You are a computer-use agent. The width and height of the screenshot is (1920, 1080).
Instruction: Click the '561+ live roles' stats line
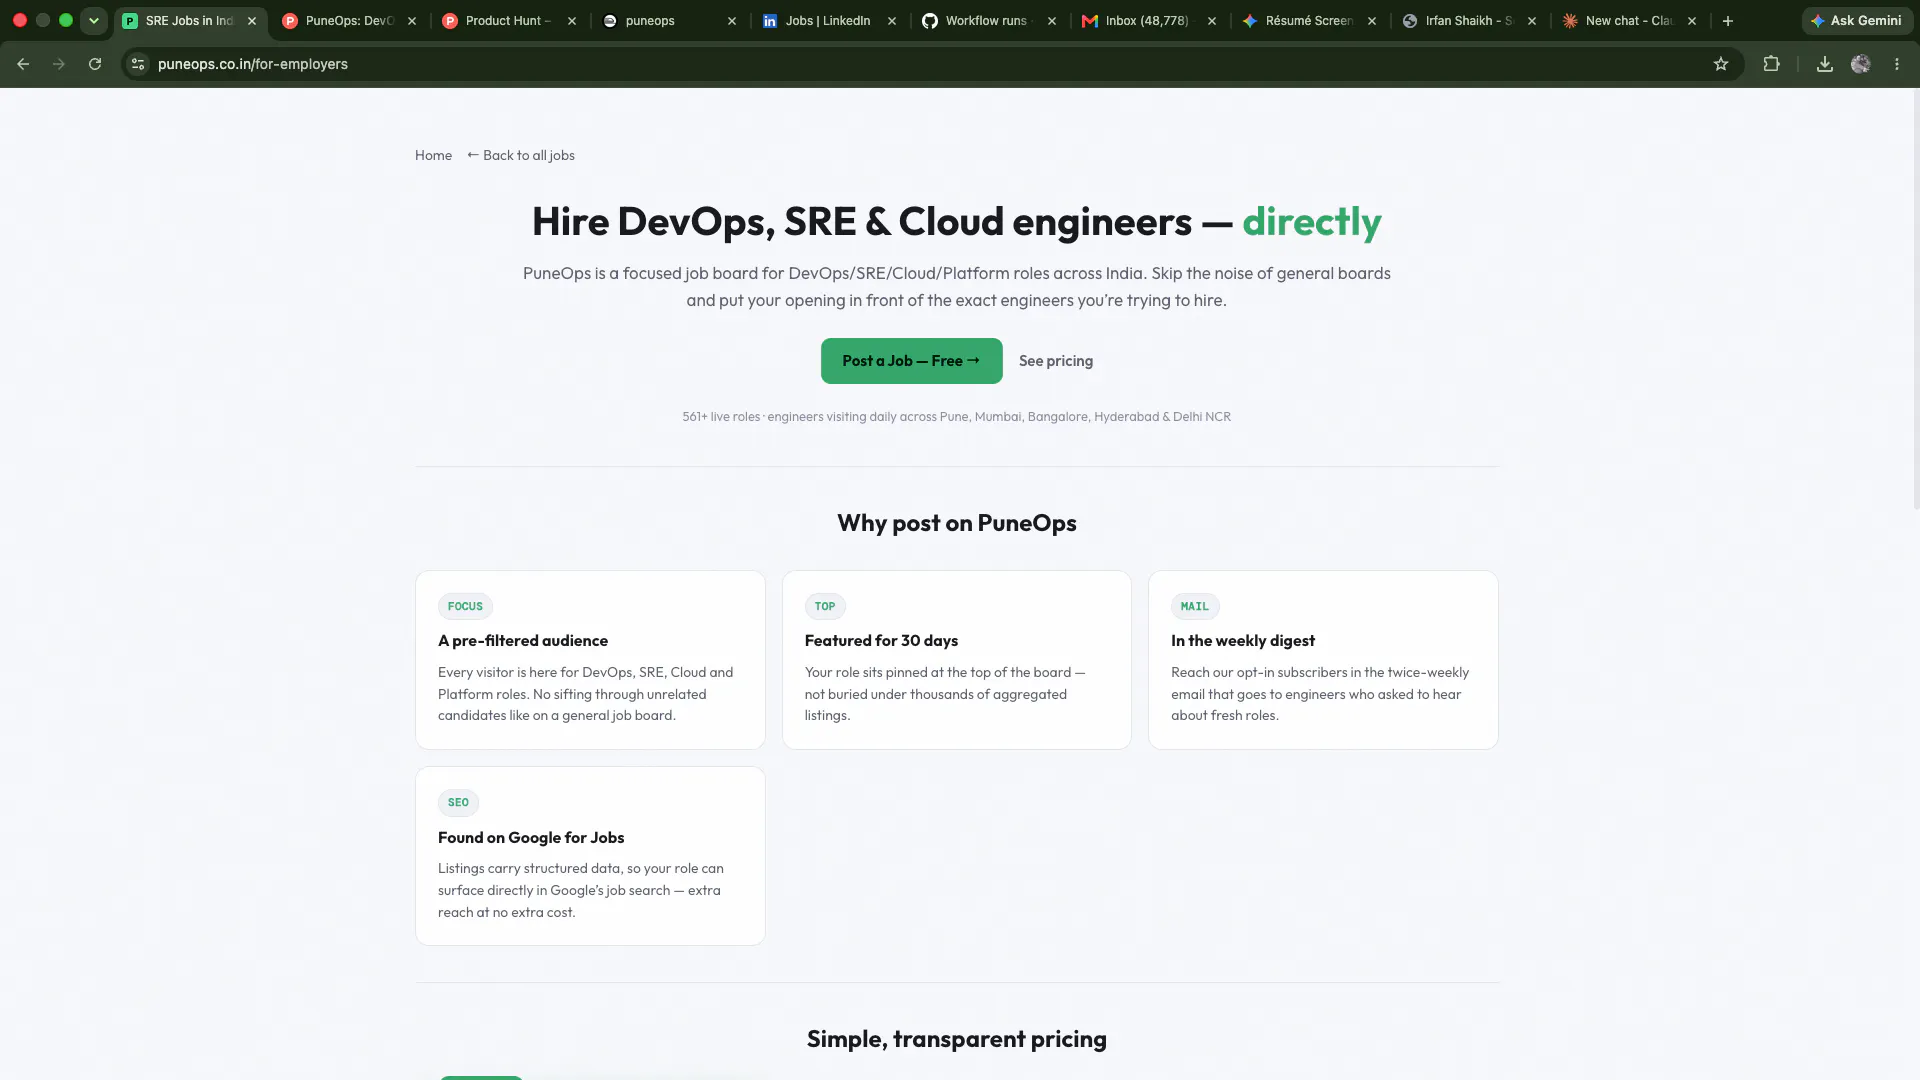click(957, 417)
